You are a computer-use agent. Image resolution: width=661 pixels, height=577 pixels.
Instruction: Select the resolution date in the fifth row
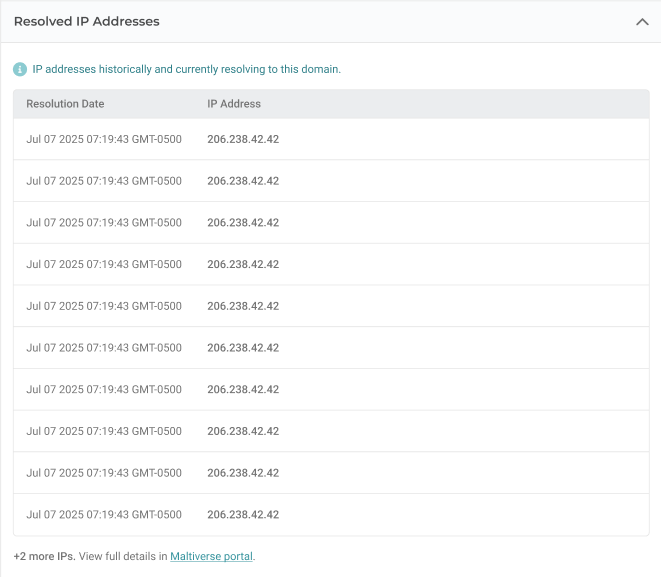tap(104, 306)
